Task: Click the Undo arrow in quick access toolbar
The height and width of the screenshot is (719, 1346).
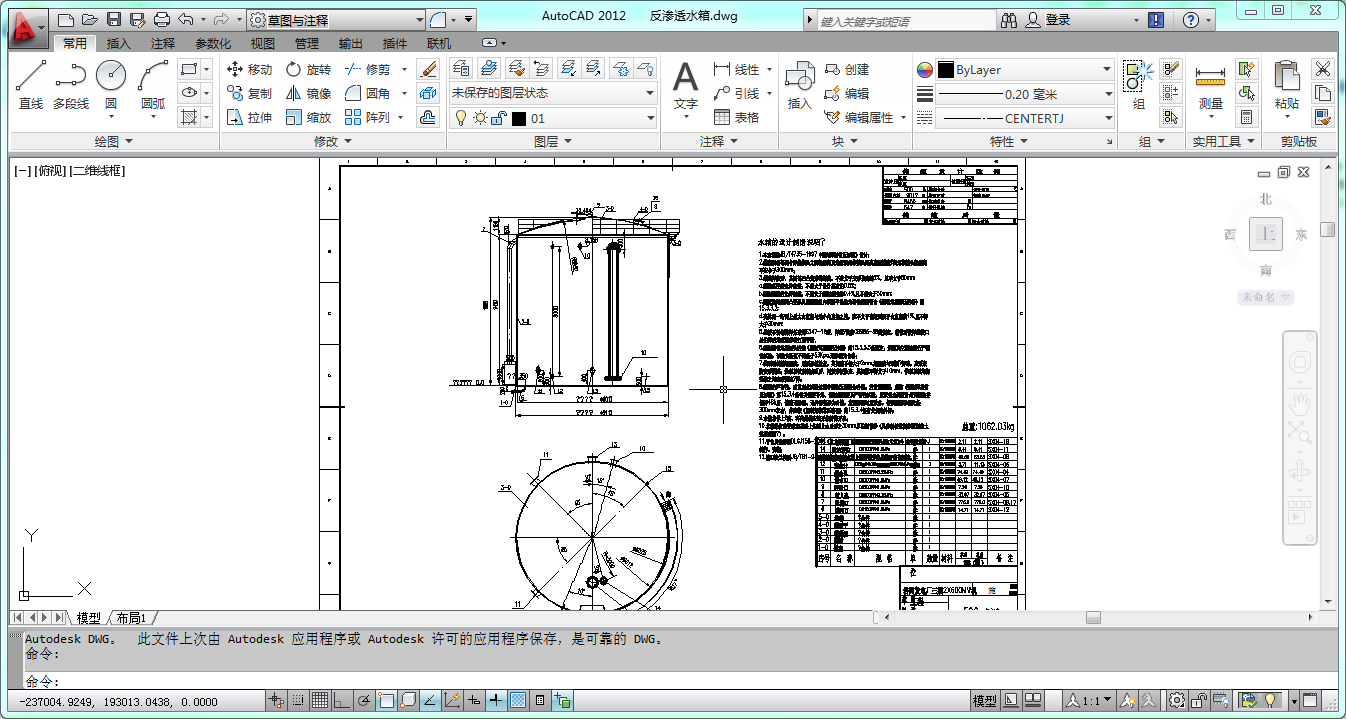Action: (186, 19)
